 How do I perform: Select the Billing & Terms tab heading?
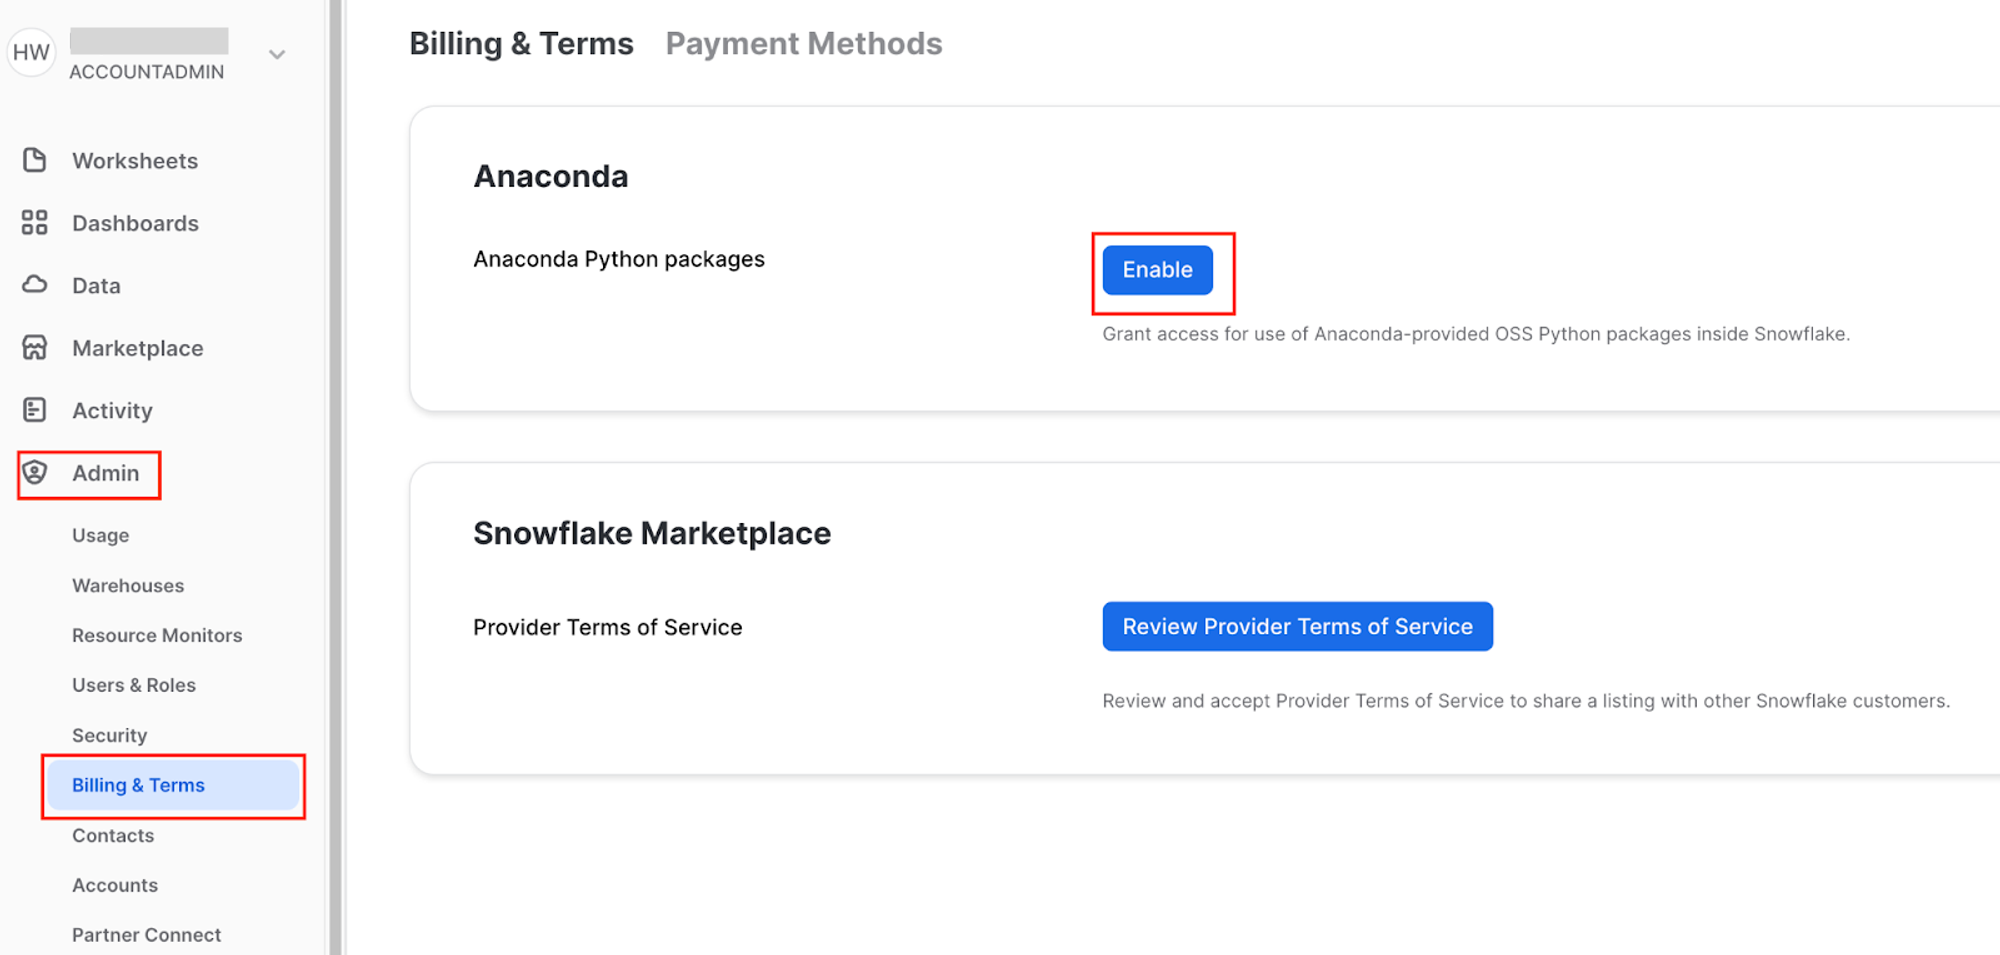point(521,44)
